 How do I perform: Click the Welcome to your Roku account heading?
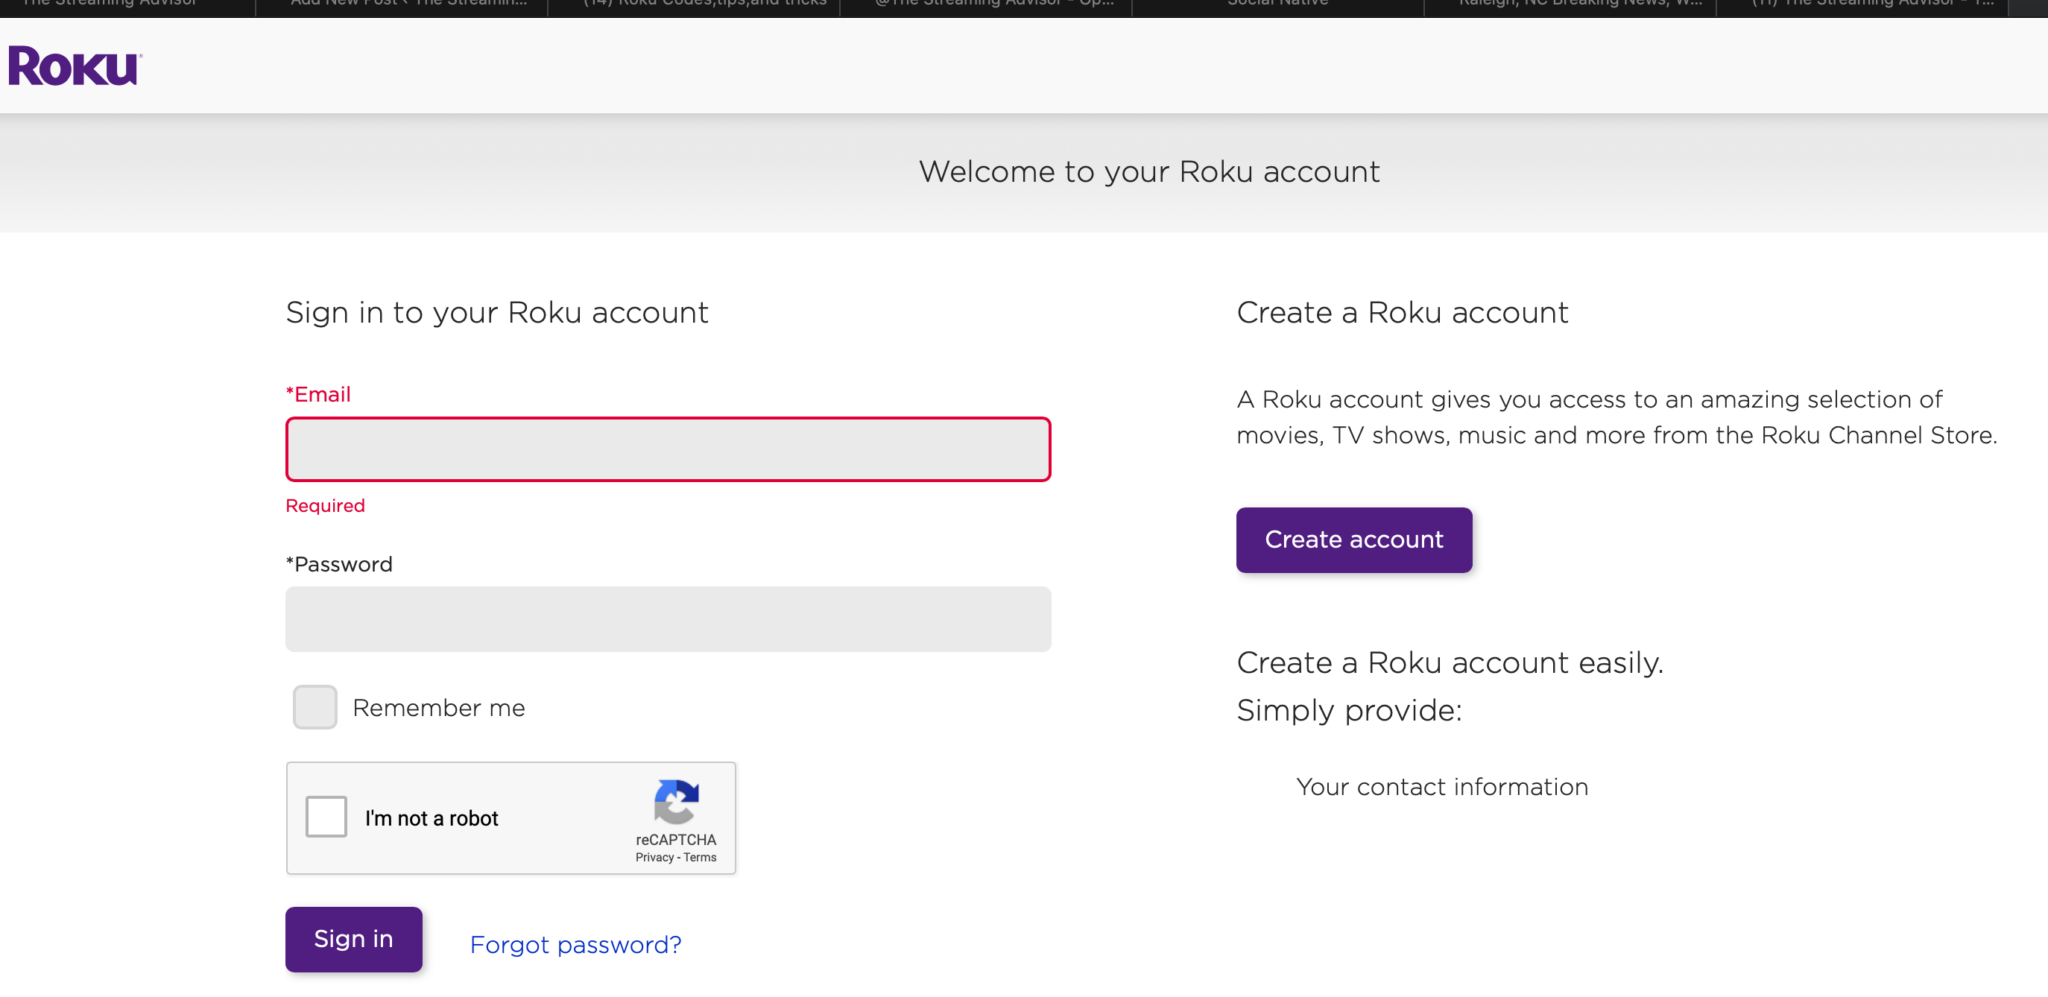point(1150,172)
